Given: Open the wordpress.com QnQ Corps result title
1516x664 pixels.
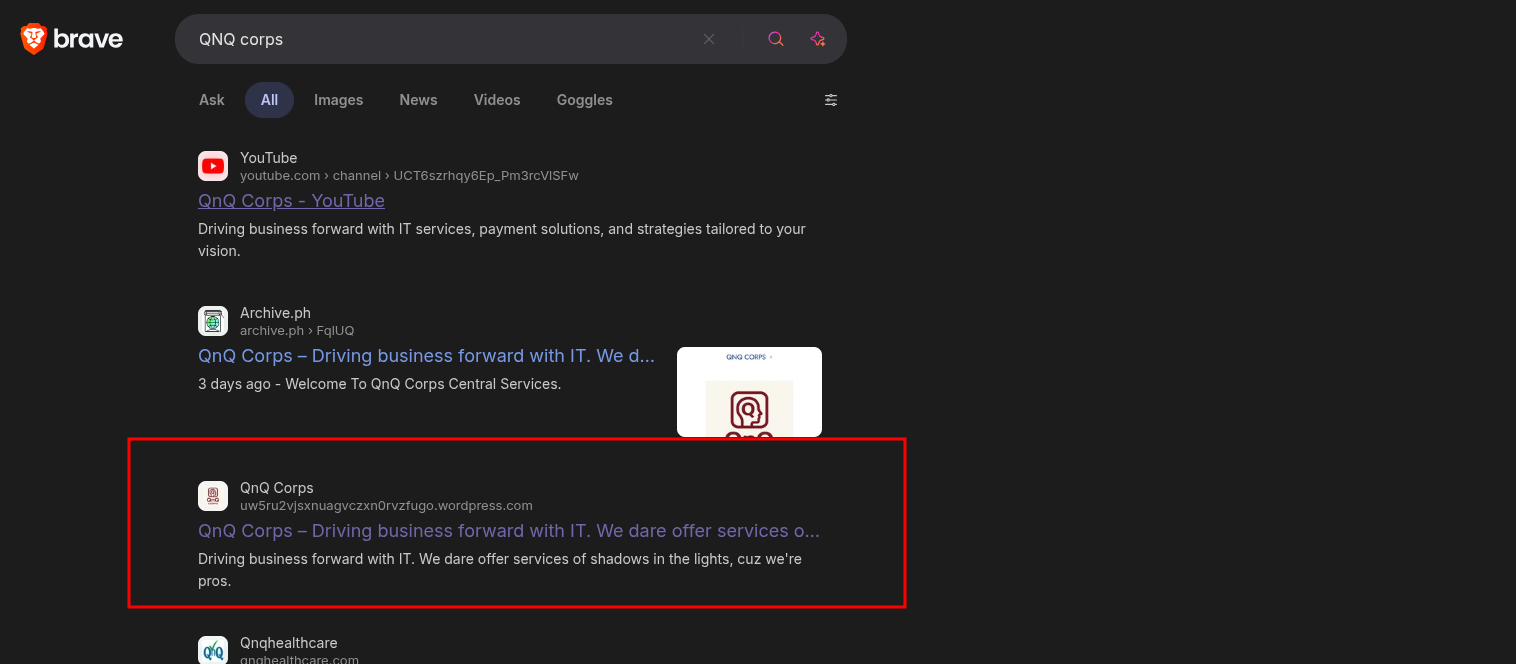Looking at the screenshot, I should pos(508,531).
